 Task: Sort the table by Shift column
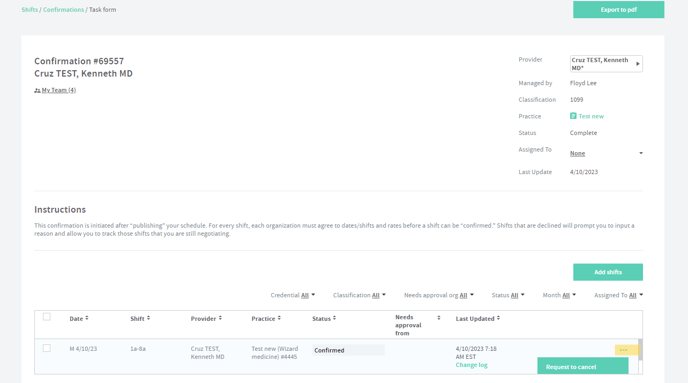[140, 319]
